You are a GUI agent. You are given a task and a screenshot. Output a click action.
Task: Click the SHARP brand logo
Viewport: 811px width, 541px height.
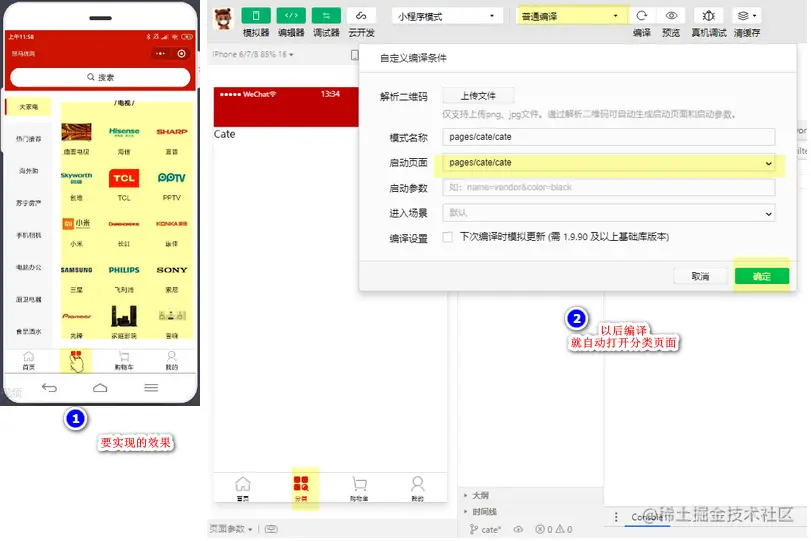click(172, 132)
